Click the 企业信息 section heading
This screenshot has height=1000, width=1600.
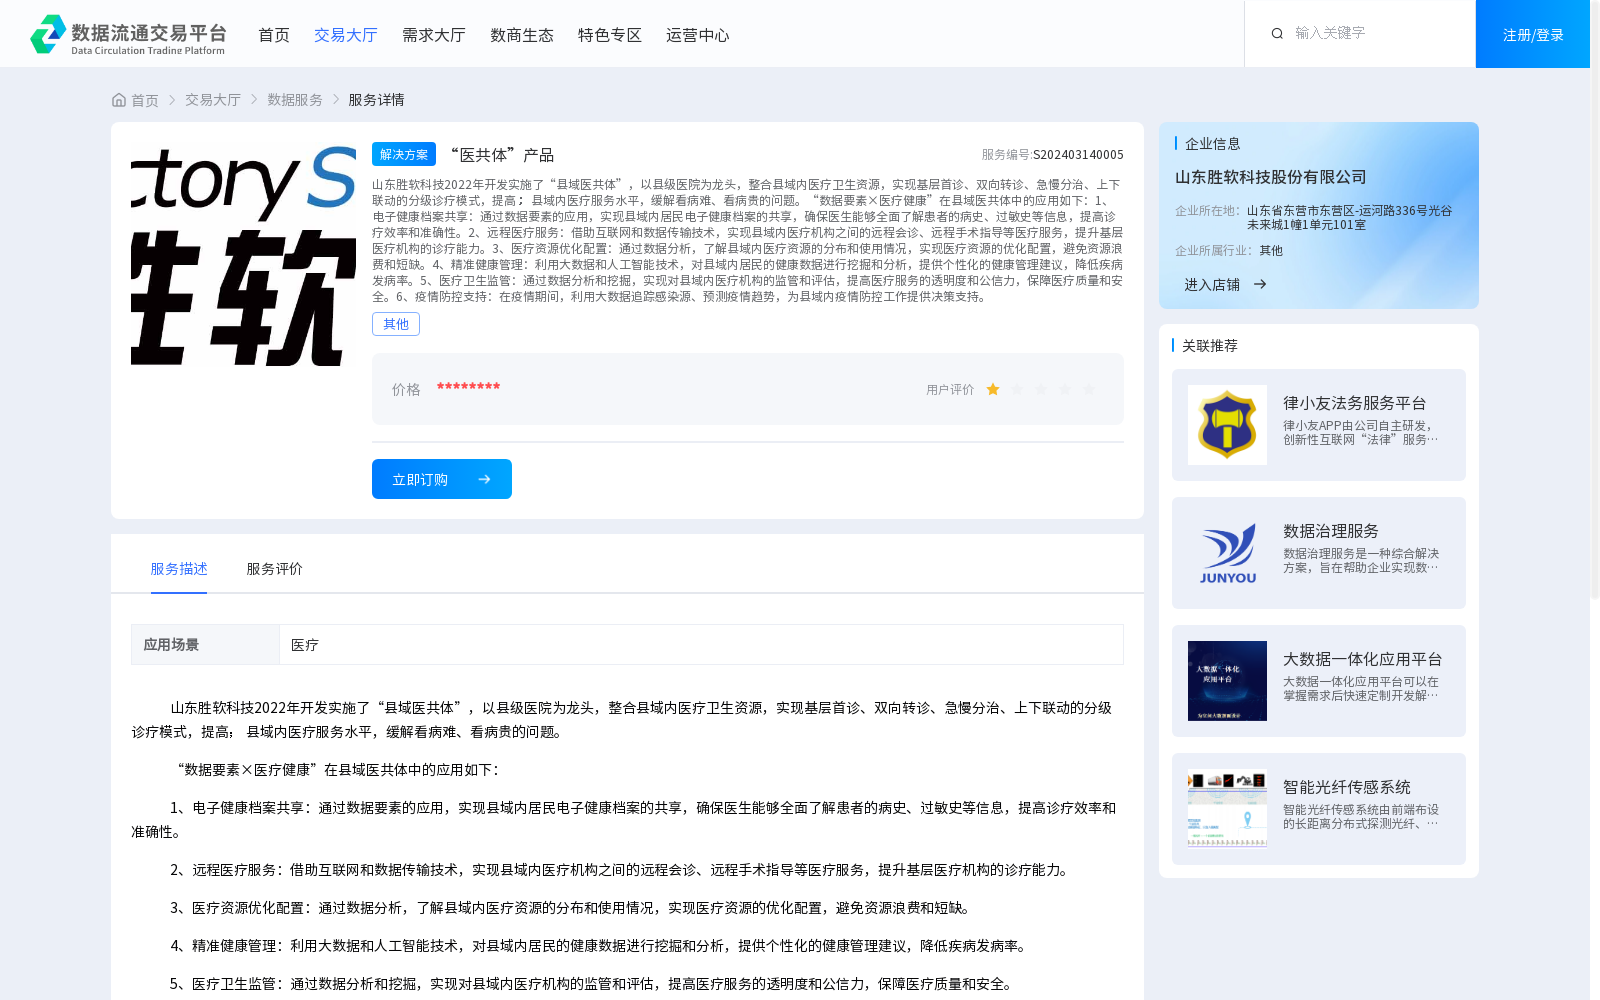(1213, 144)
